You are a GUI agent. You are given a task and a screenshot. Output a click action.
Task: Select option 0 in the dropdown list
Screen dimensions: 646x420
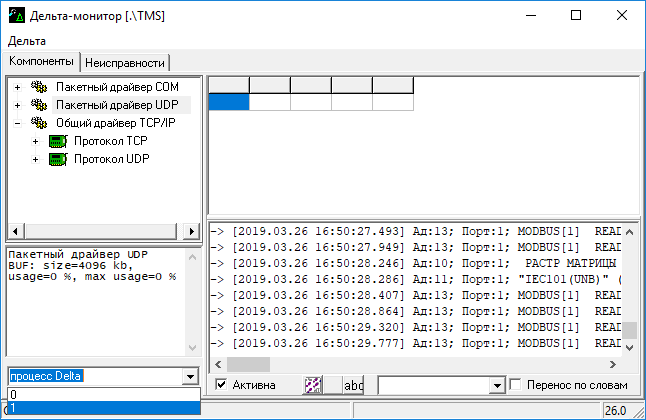click(100, 394)
